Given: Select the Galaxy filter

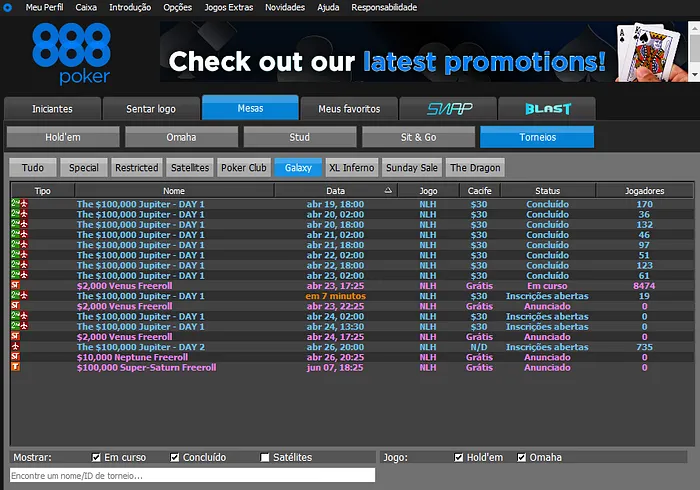Looking at the screenshot, I should tap(298, 167).
